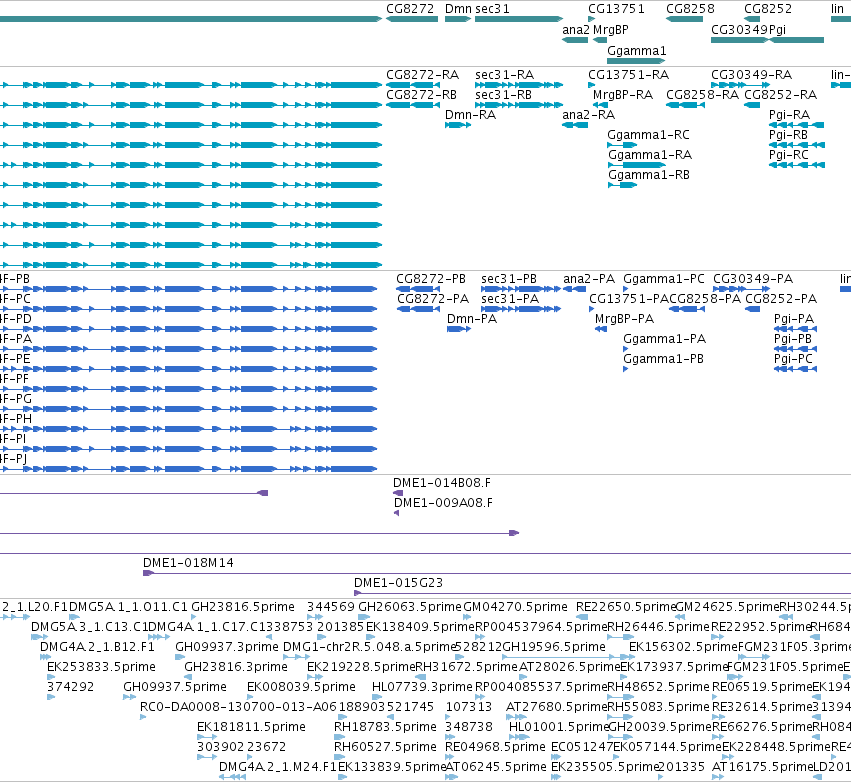Select the Dmn gene label
Screen dimensions: 851x782
pos(458,9)
